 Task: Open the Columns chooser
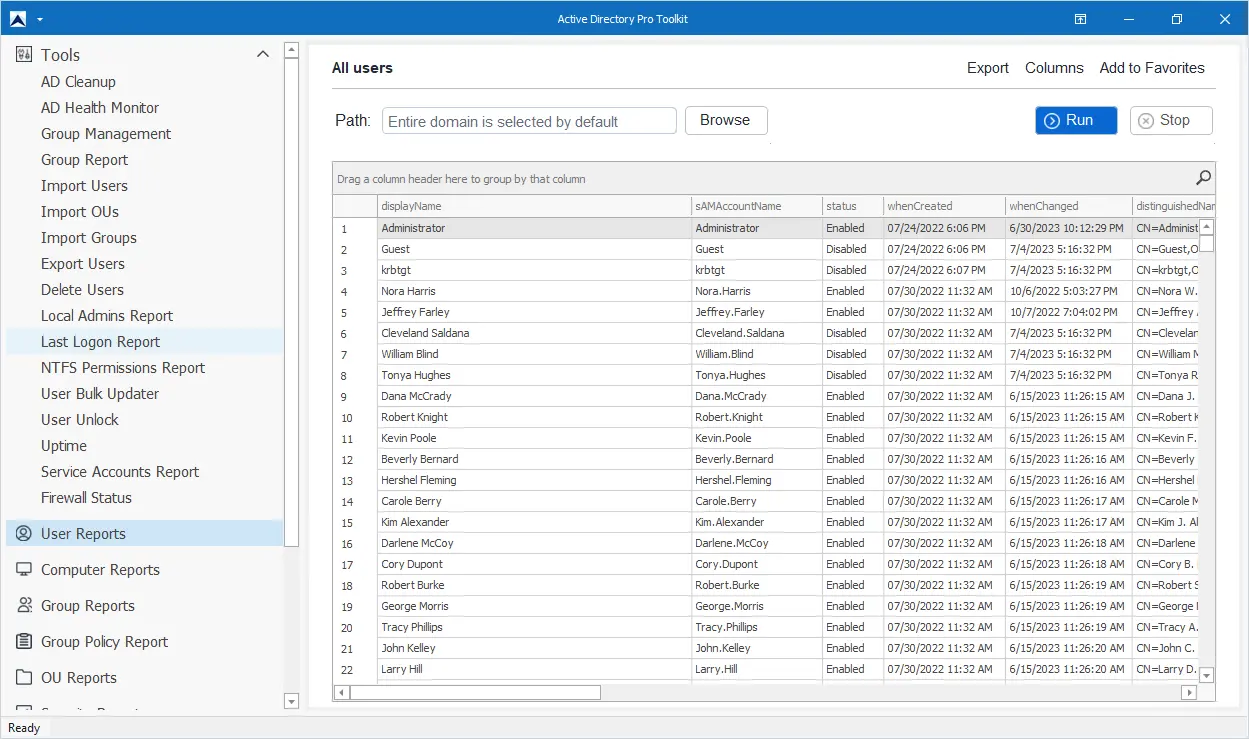(1054, 68)
